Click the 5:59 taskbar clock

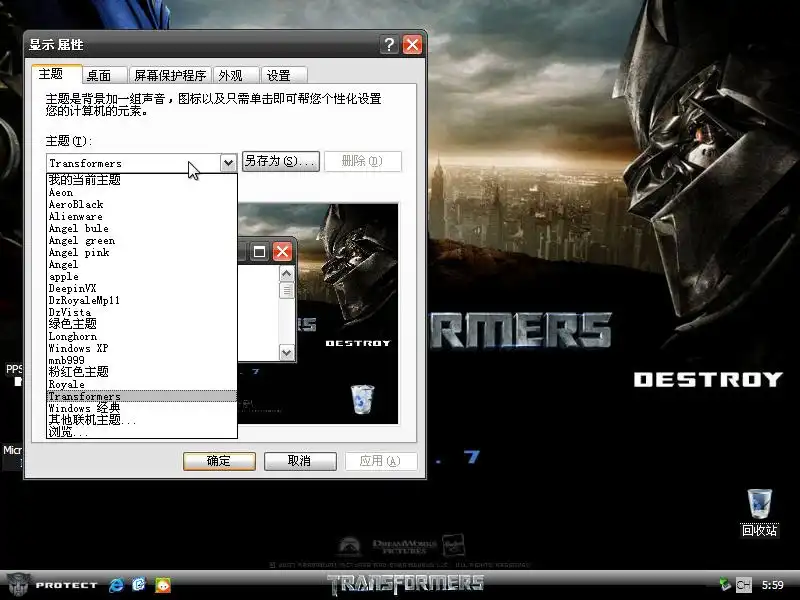[772, 585]
